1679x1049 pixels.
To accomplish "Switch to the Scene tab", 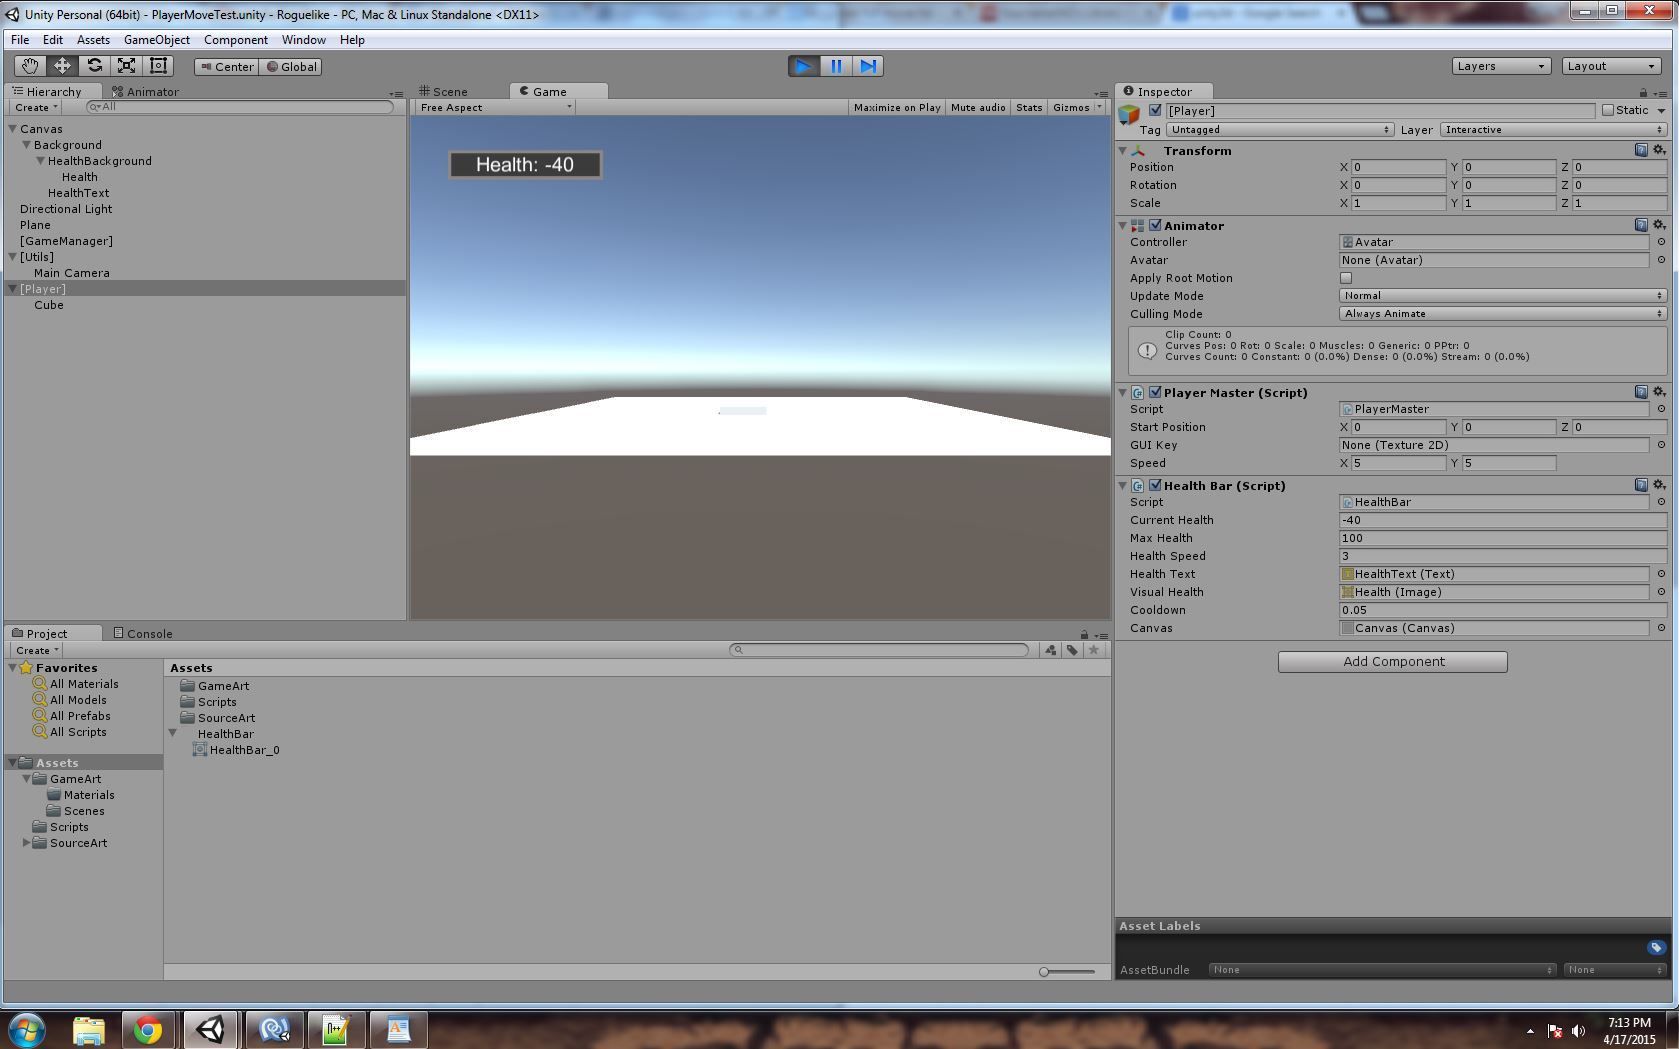I will click(x=444, y=91).
